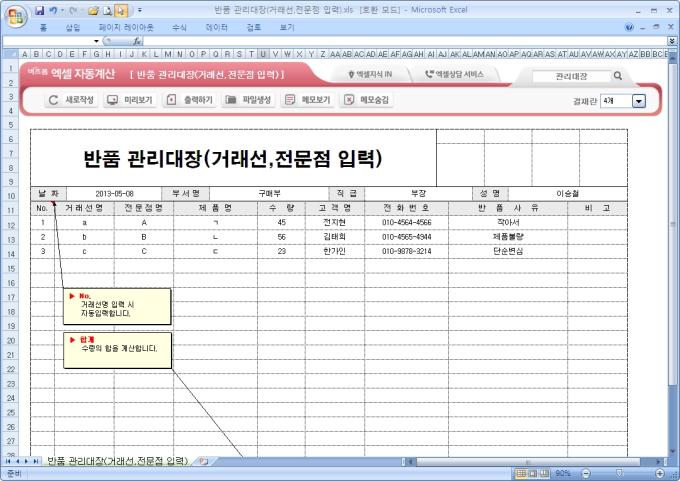Click the Open folder icon in quick access
This screenshot has width=680, height=481.
point(93,11)
